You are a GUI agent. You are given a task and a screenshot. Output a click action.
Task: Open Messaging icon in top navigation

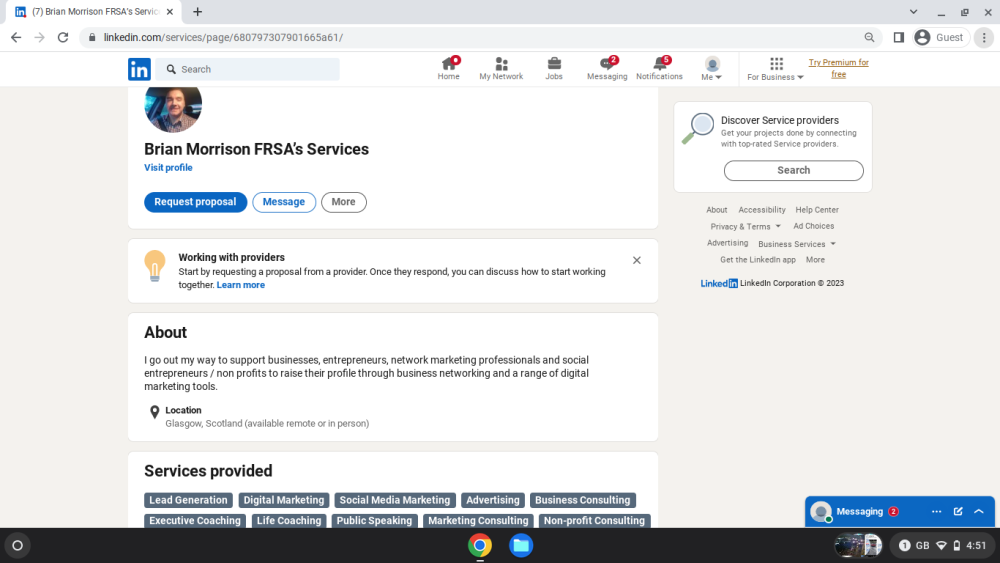pos(607,68)
